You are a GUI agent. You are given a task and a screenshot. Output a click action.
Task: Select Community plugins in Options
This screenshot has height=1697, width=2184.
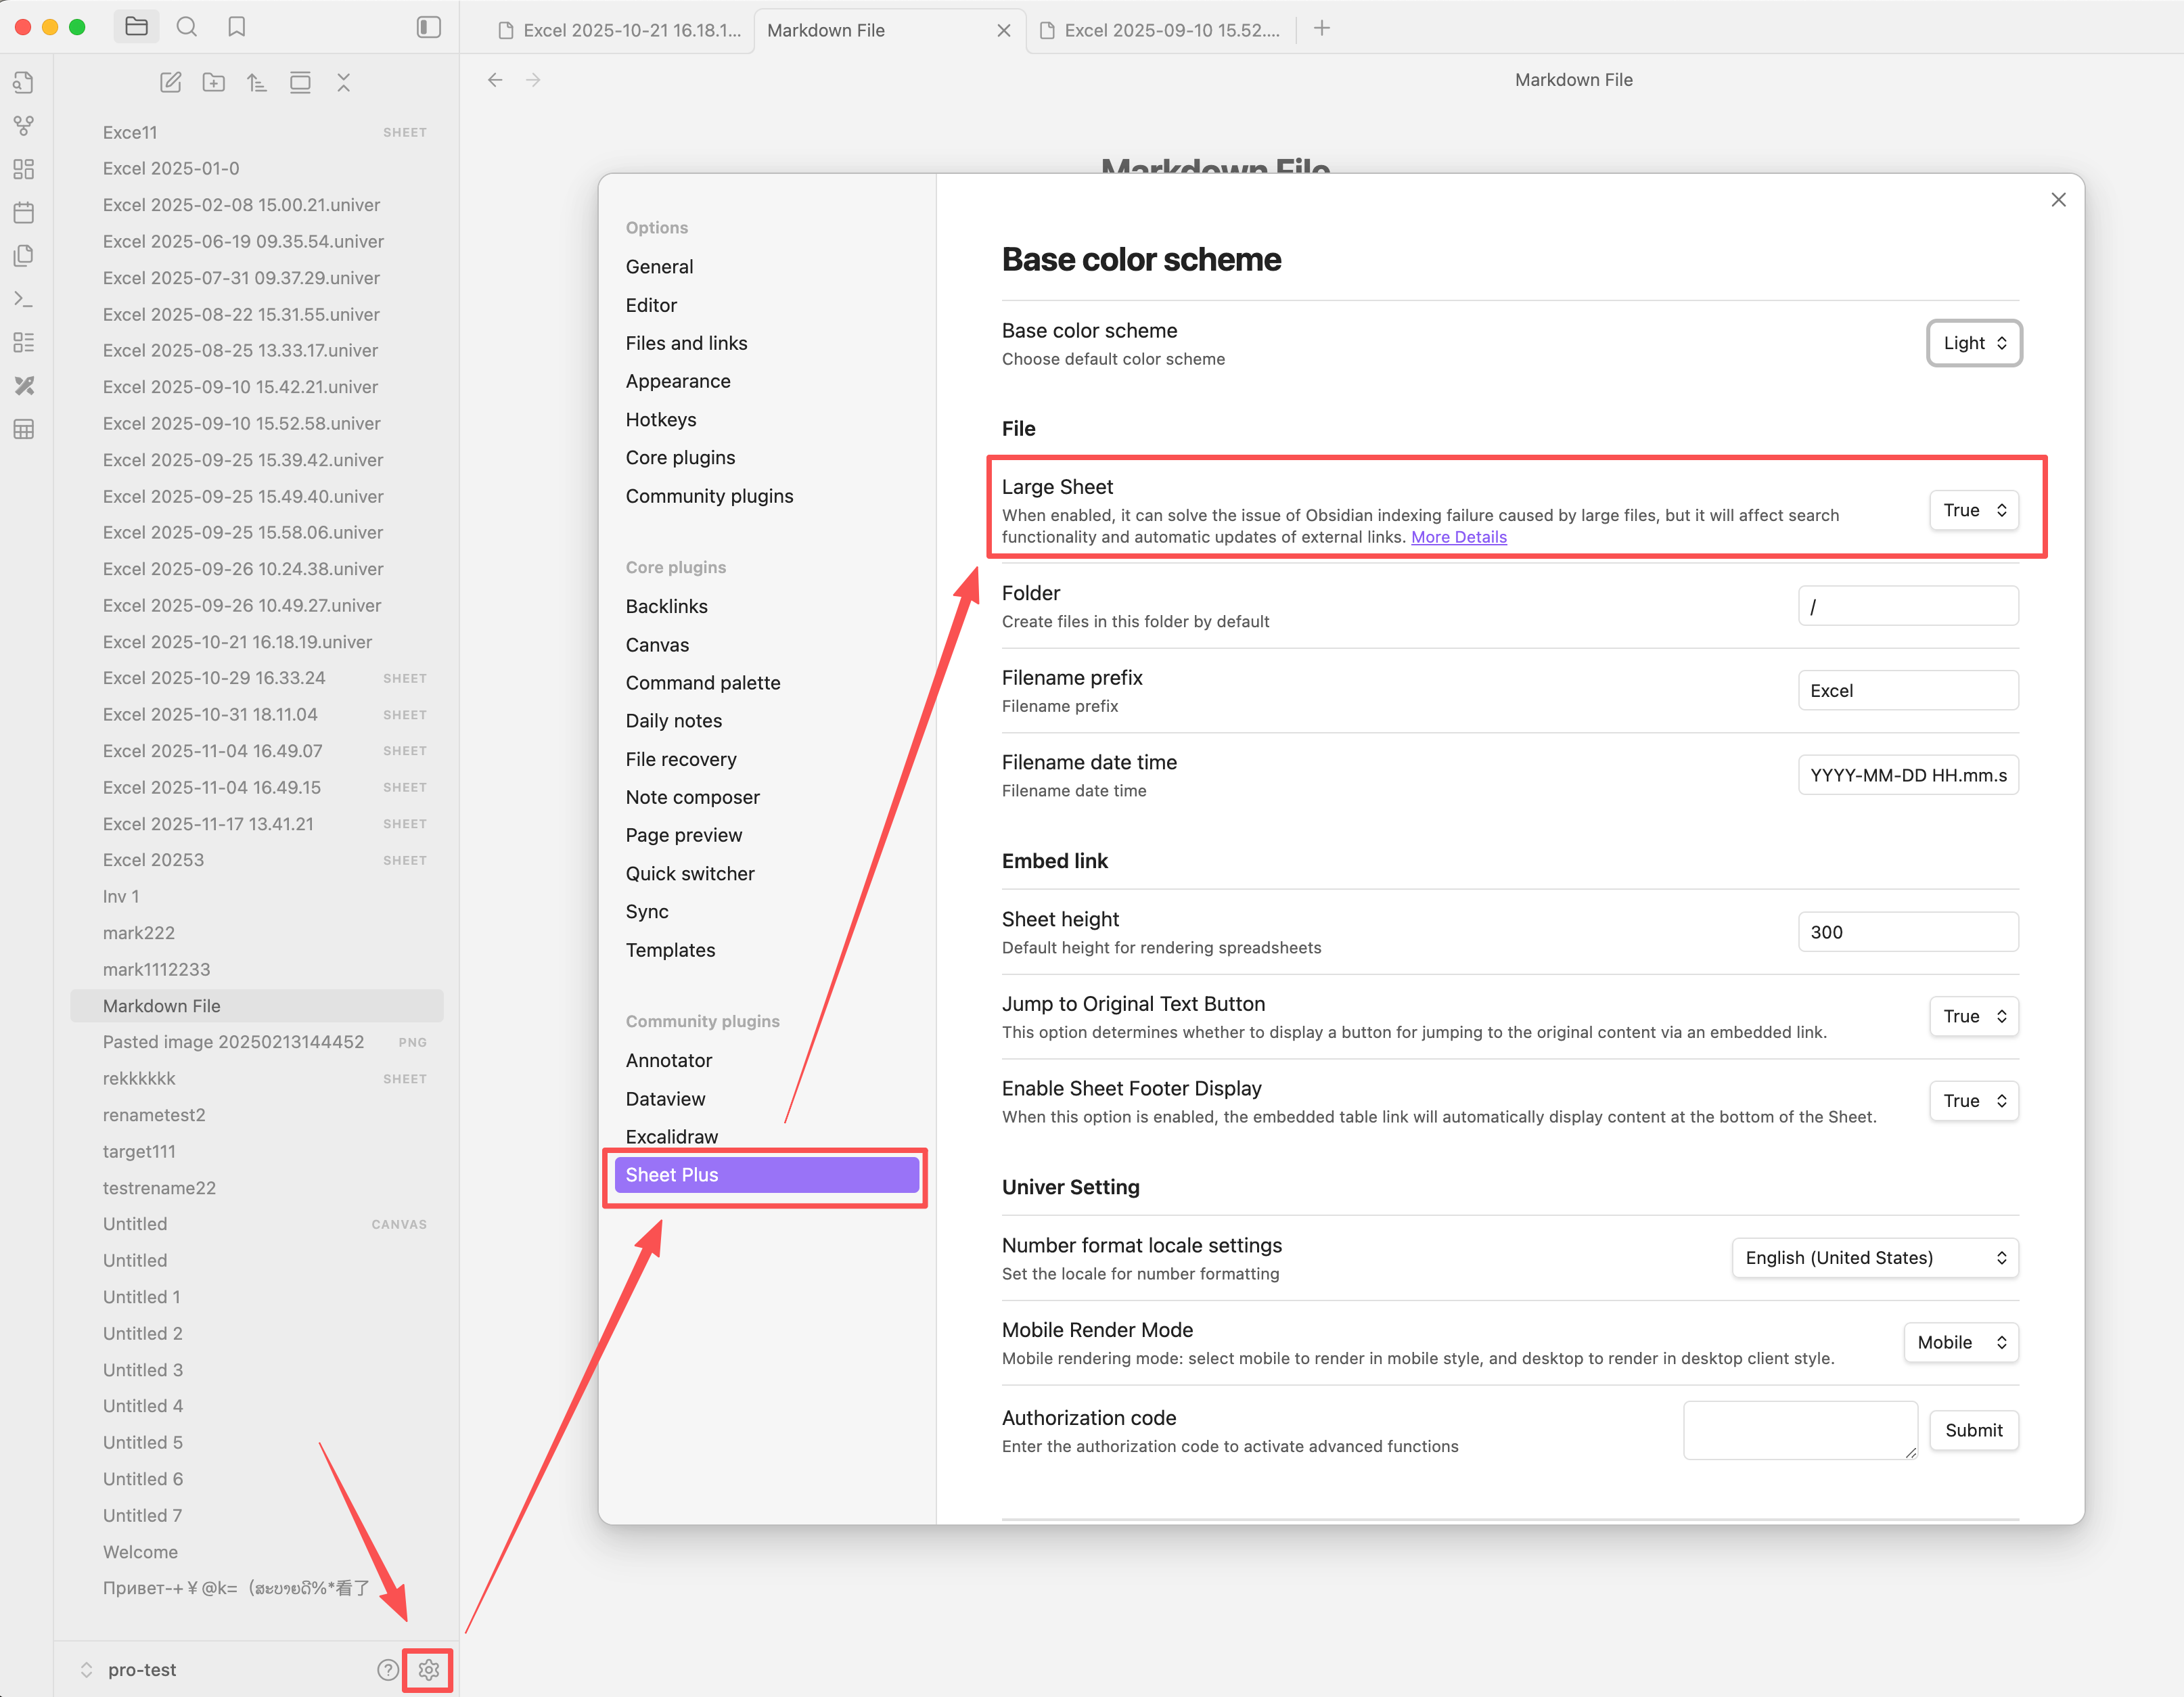(709, 496)
